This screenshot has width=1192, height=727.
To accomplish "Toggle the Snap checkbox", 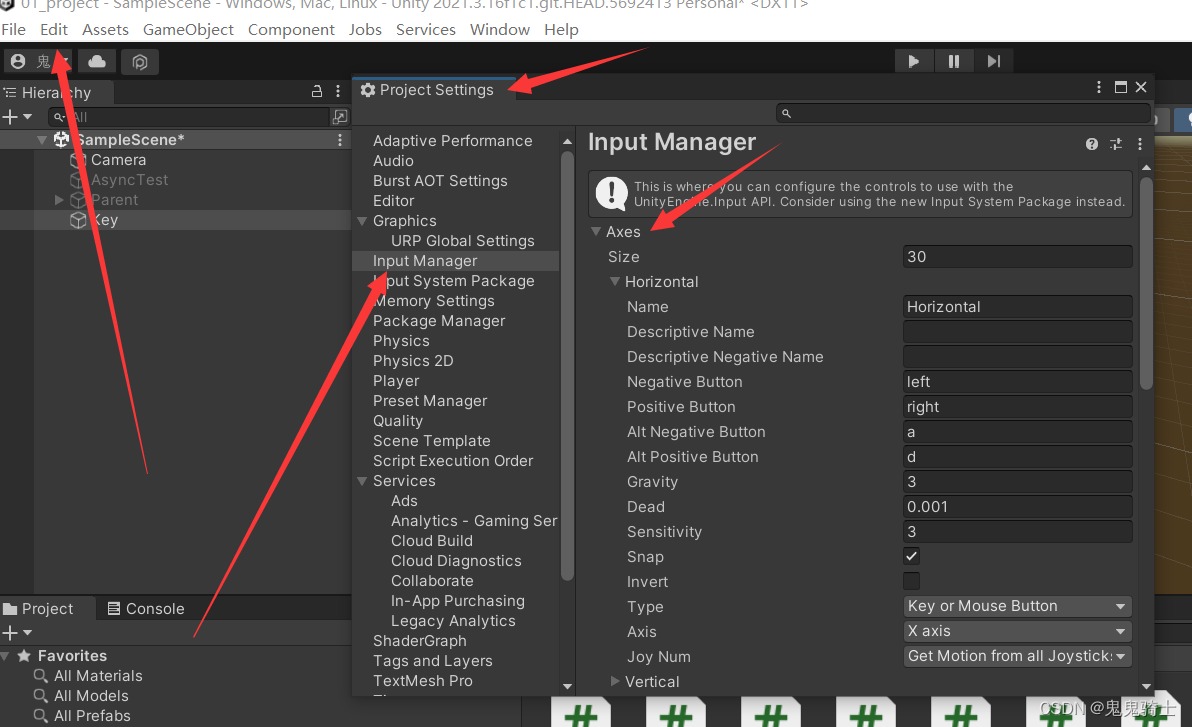I will (911, 557).
